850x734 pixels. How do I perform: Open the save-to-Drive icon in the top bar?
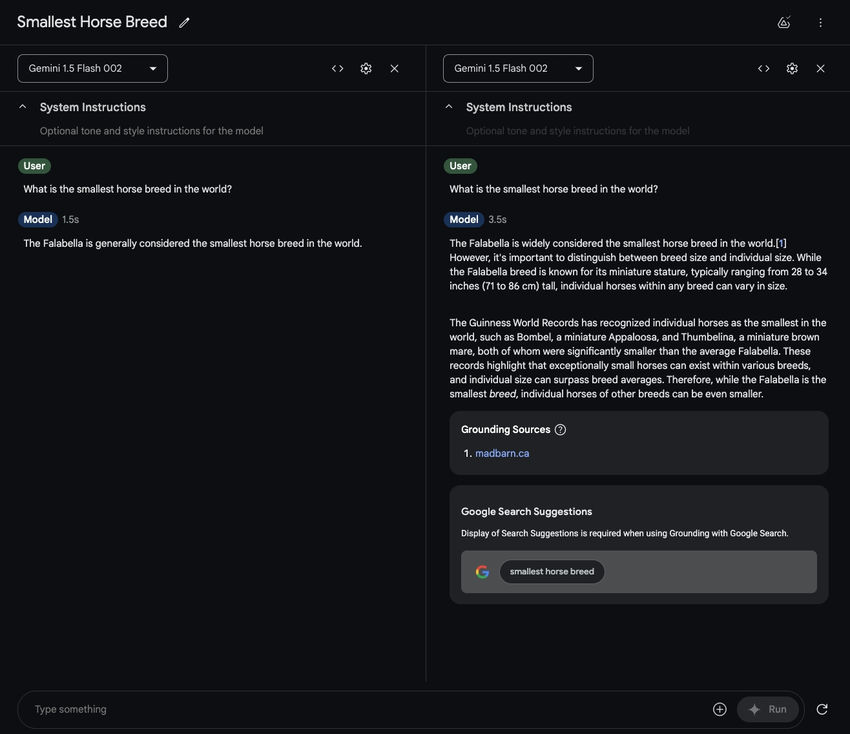(784, 22)
